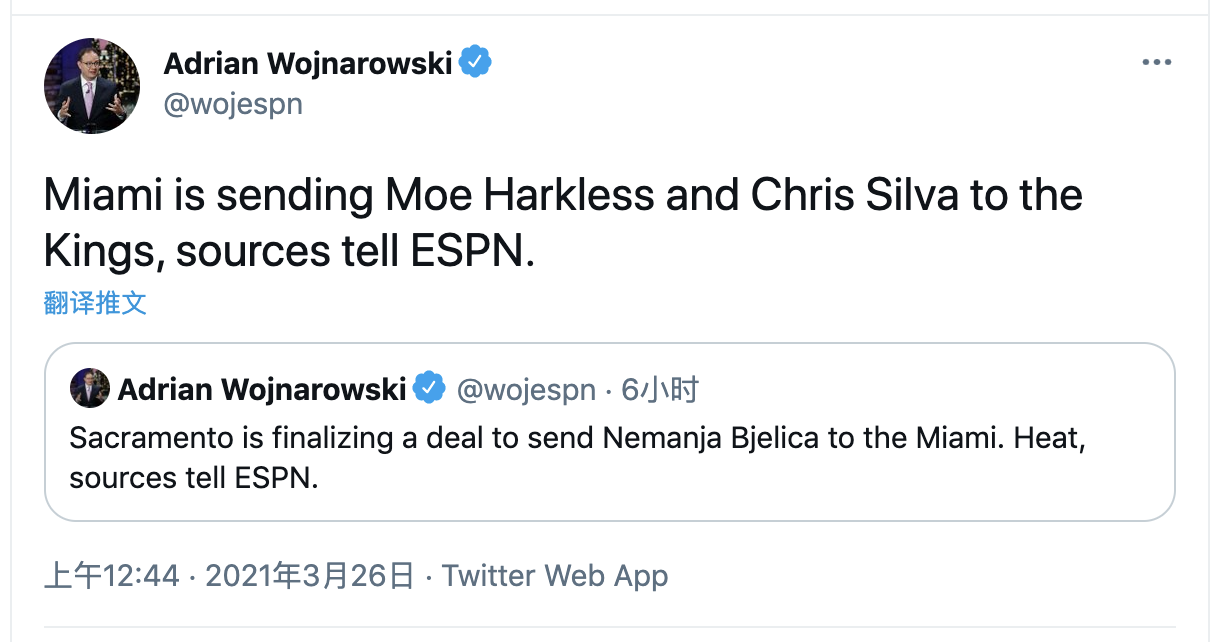
Task: Open the 上午12:44 tweet time link
Action: [112, 576]
